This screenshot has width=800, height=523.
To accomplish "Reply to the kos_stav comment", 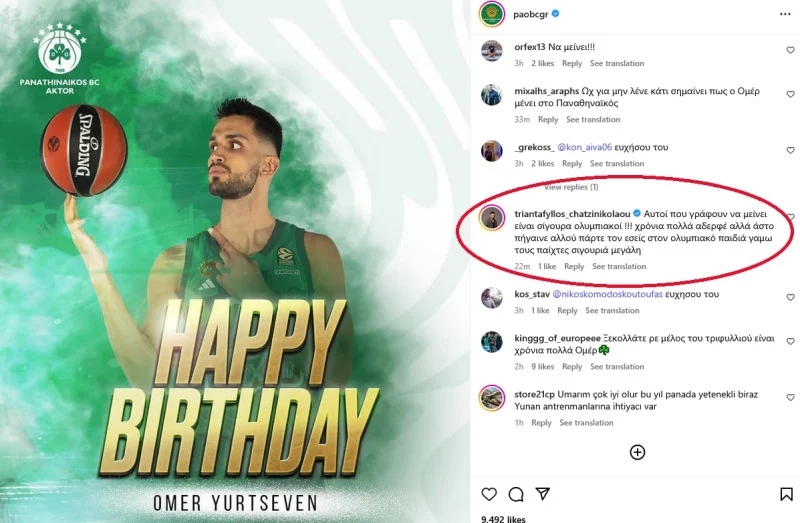I will (567, 311).
